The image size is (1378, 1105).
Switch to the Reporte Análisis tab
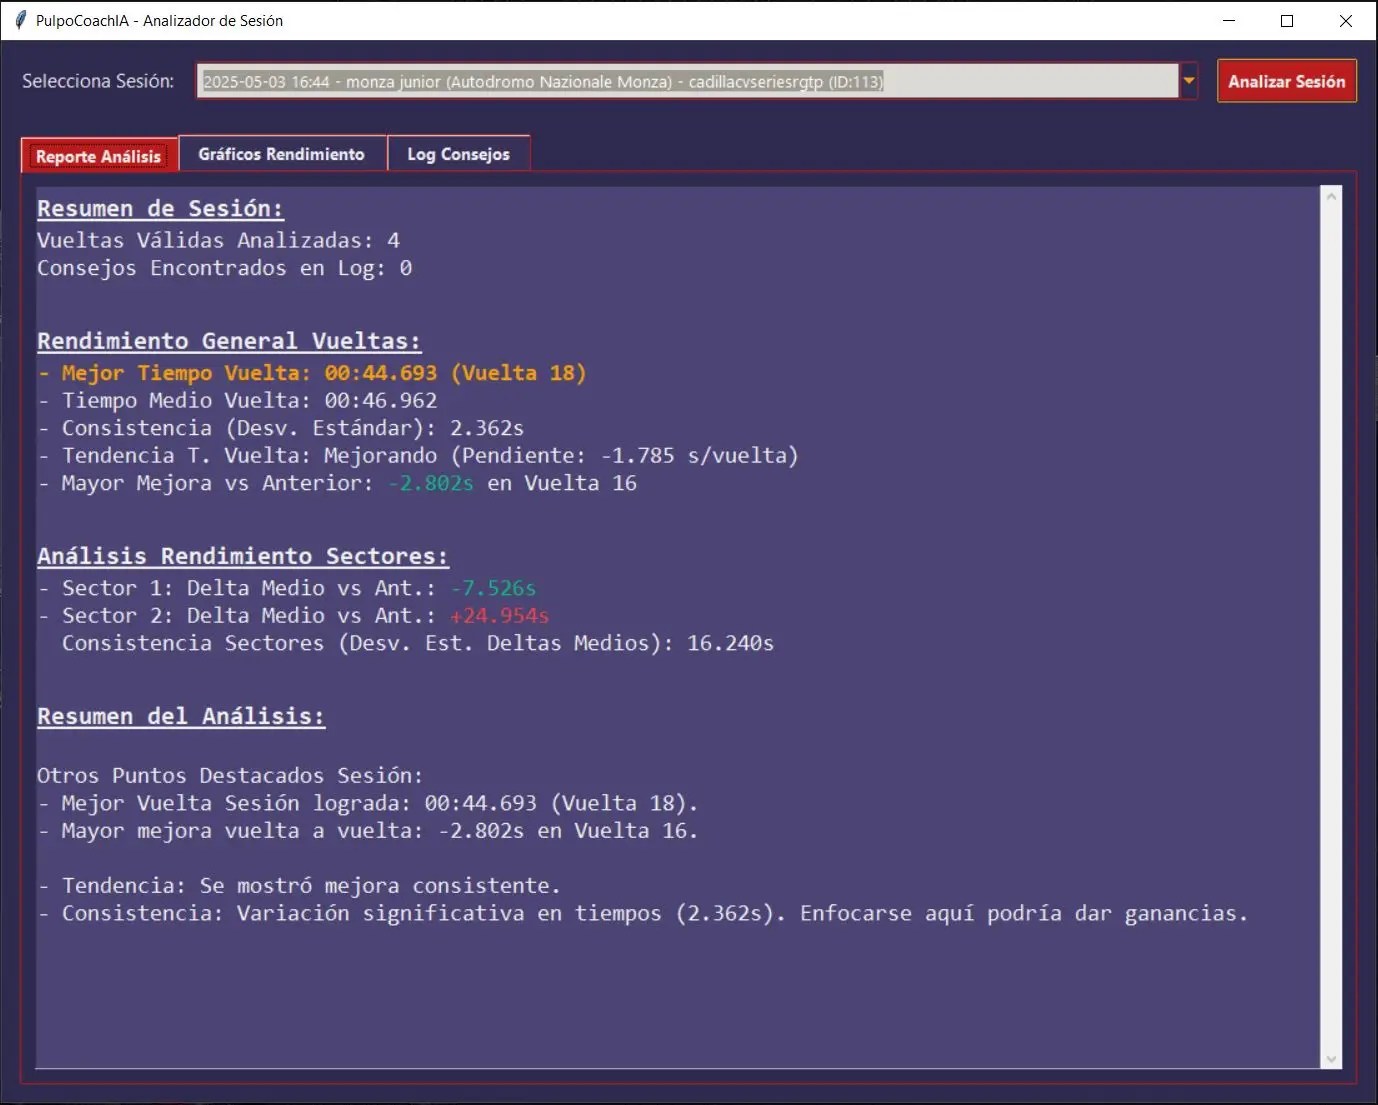[x=98, y=156]
